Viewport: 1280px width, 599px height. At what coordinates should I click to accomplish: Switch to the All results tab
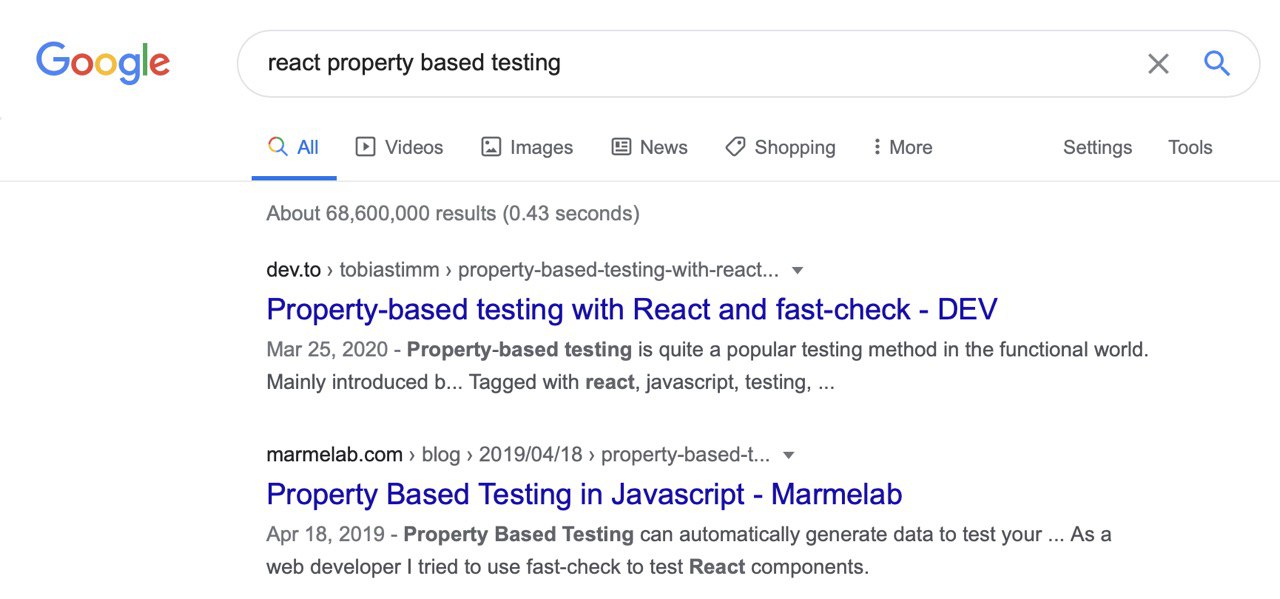294,147
